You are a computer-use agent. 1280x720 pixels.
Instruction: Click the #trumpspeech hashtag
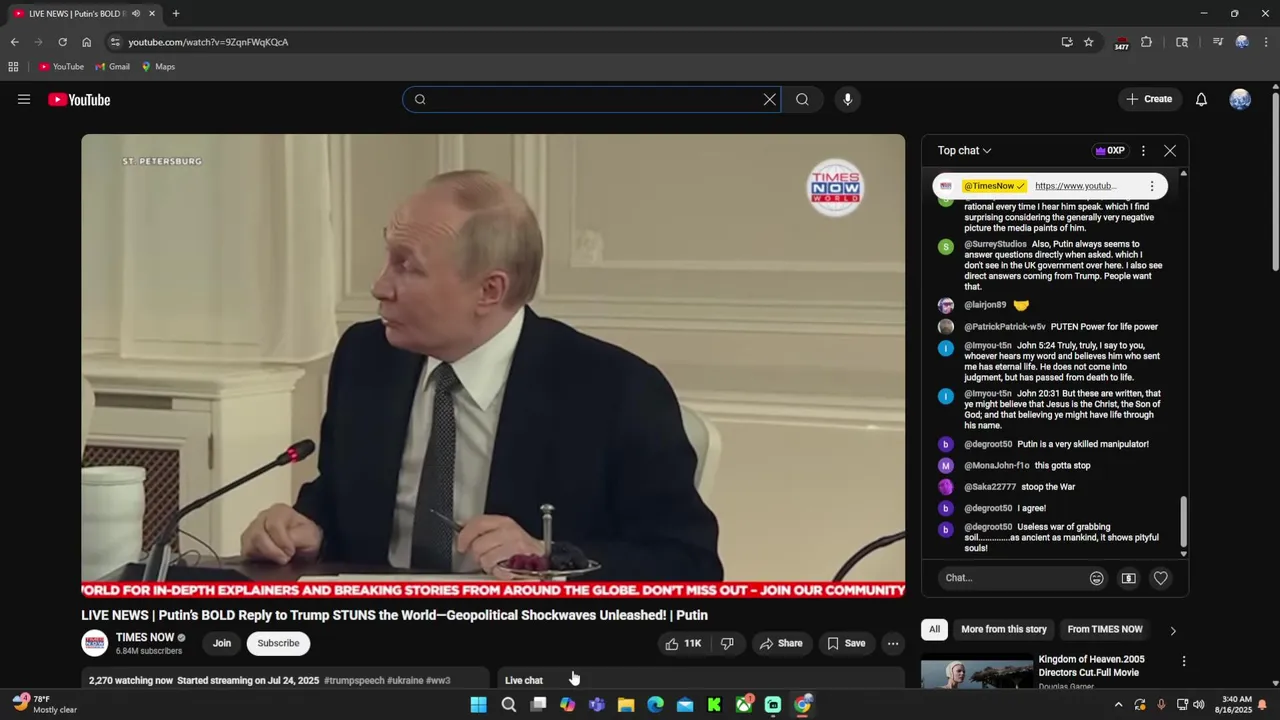point(353,680)
